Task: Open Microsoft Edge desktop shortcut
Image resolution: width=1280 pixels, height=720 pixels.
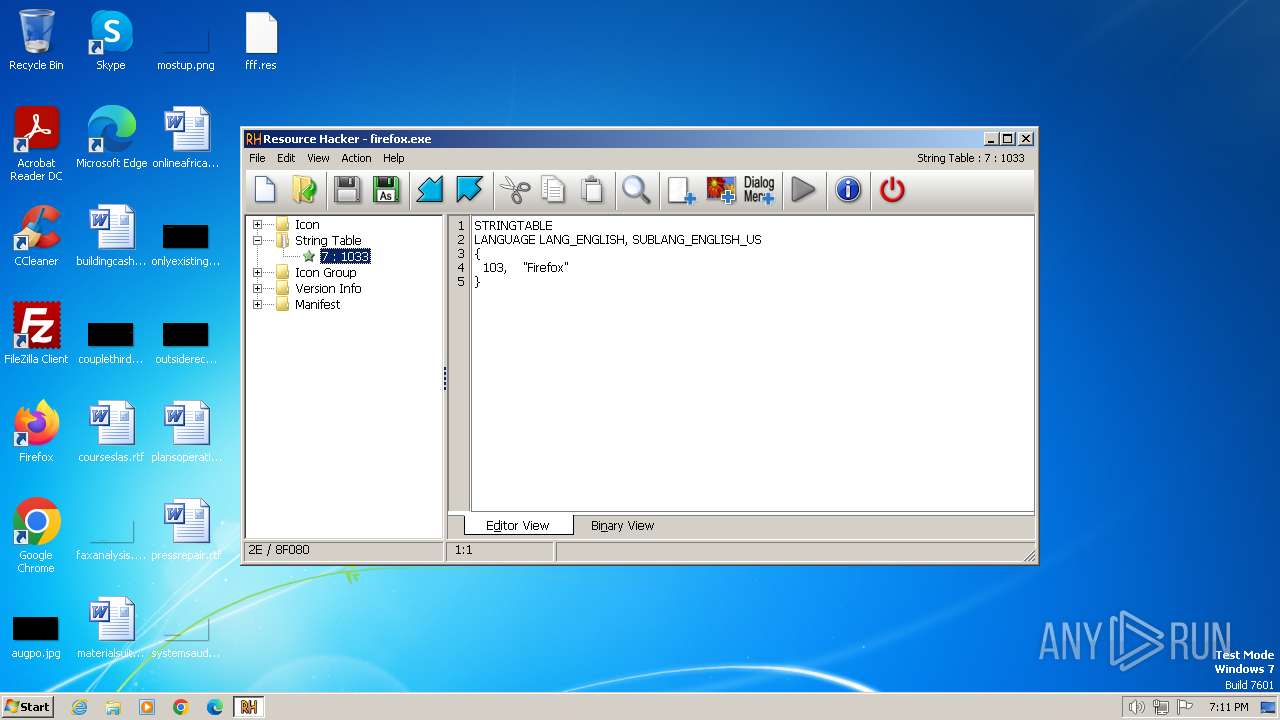Action: point(111,138)
